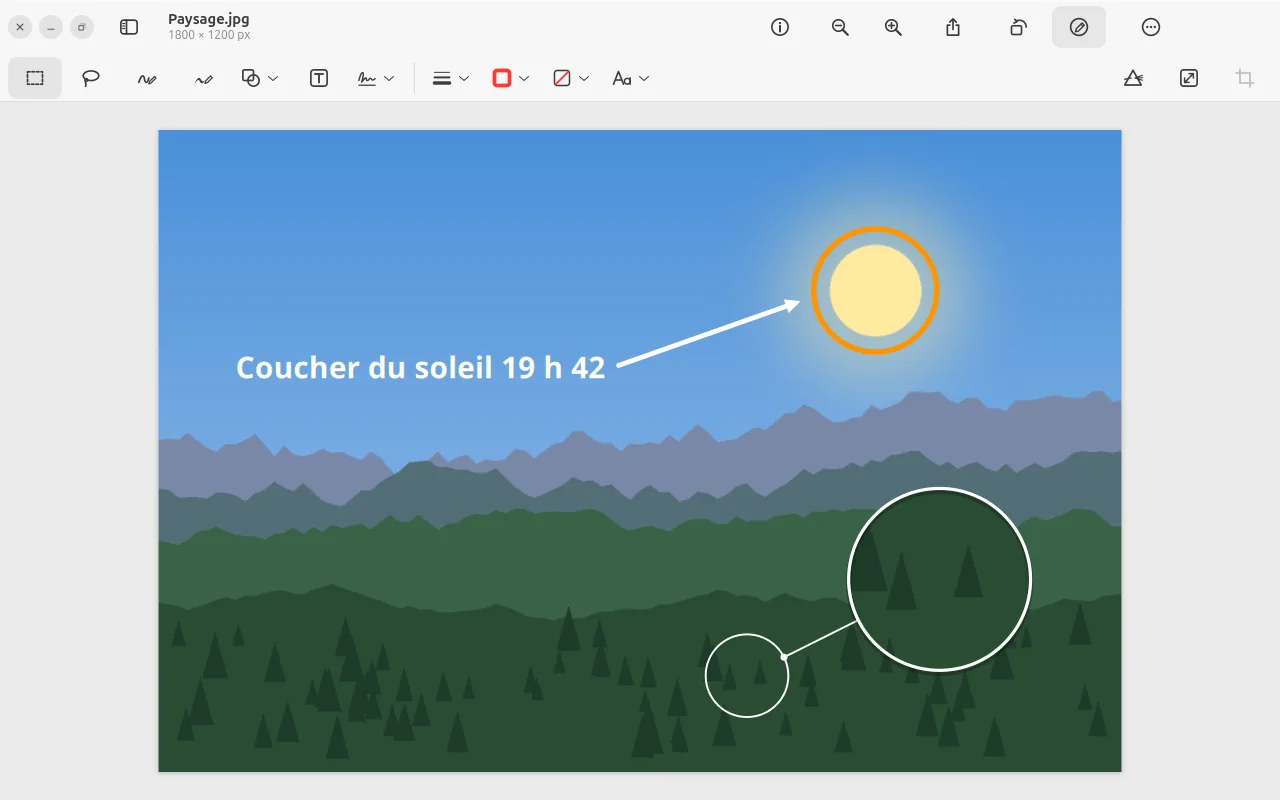The image size is (1280, 800).
Task: Open the fill color picker
Action: (562, 78)
